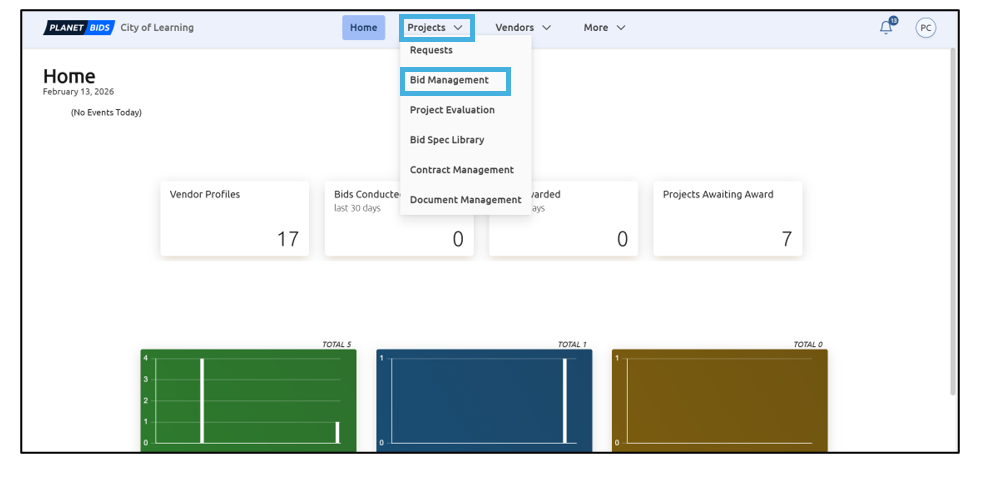Collapse the Projects dropdown menu

[435, 28]
